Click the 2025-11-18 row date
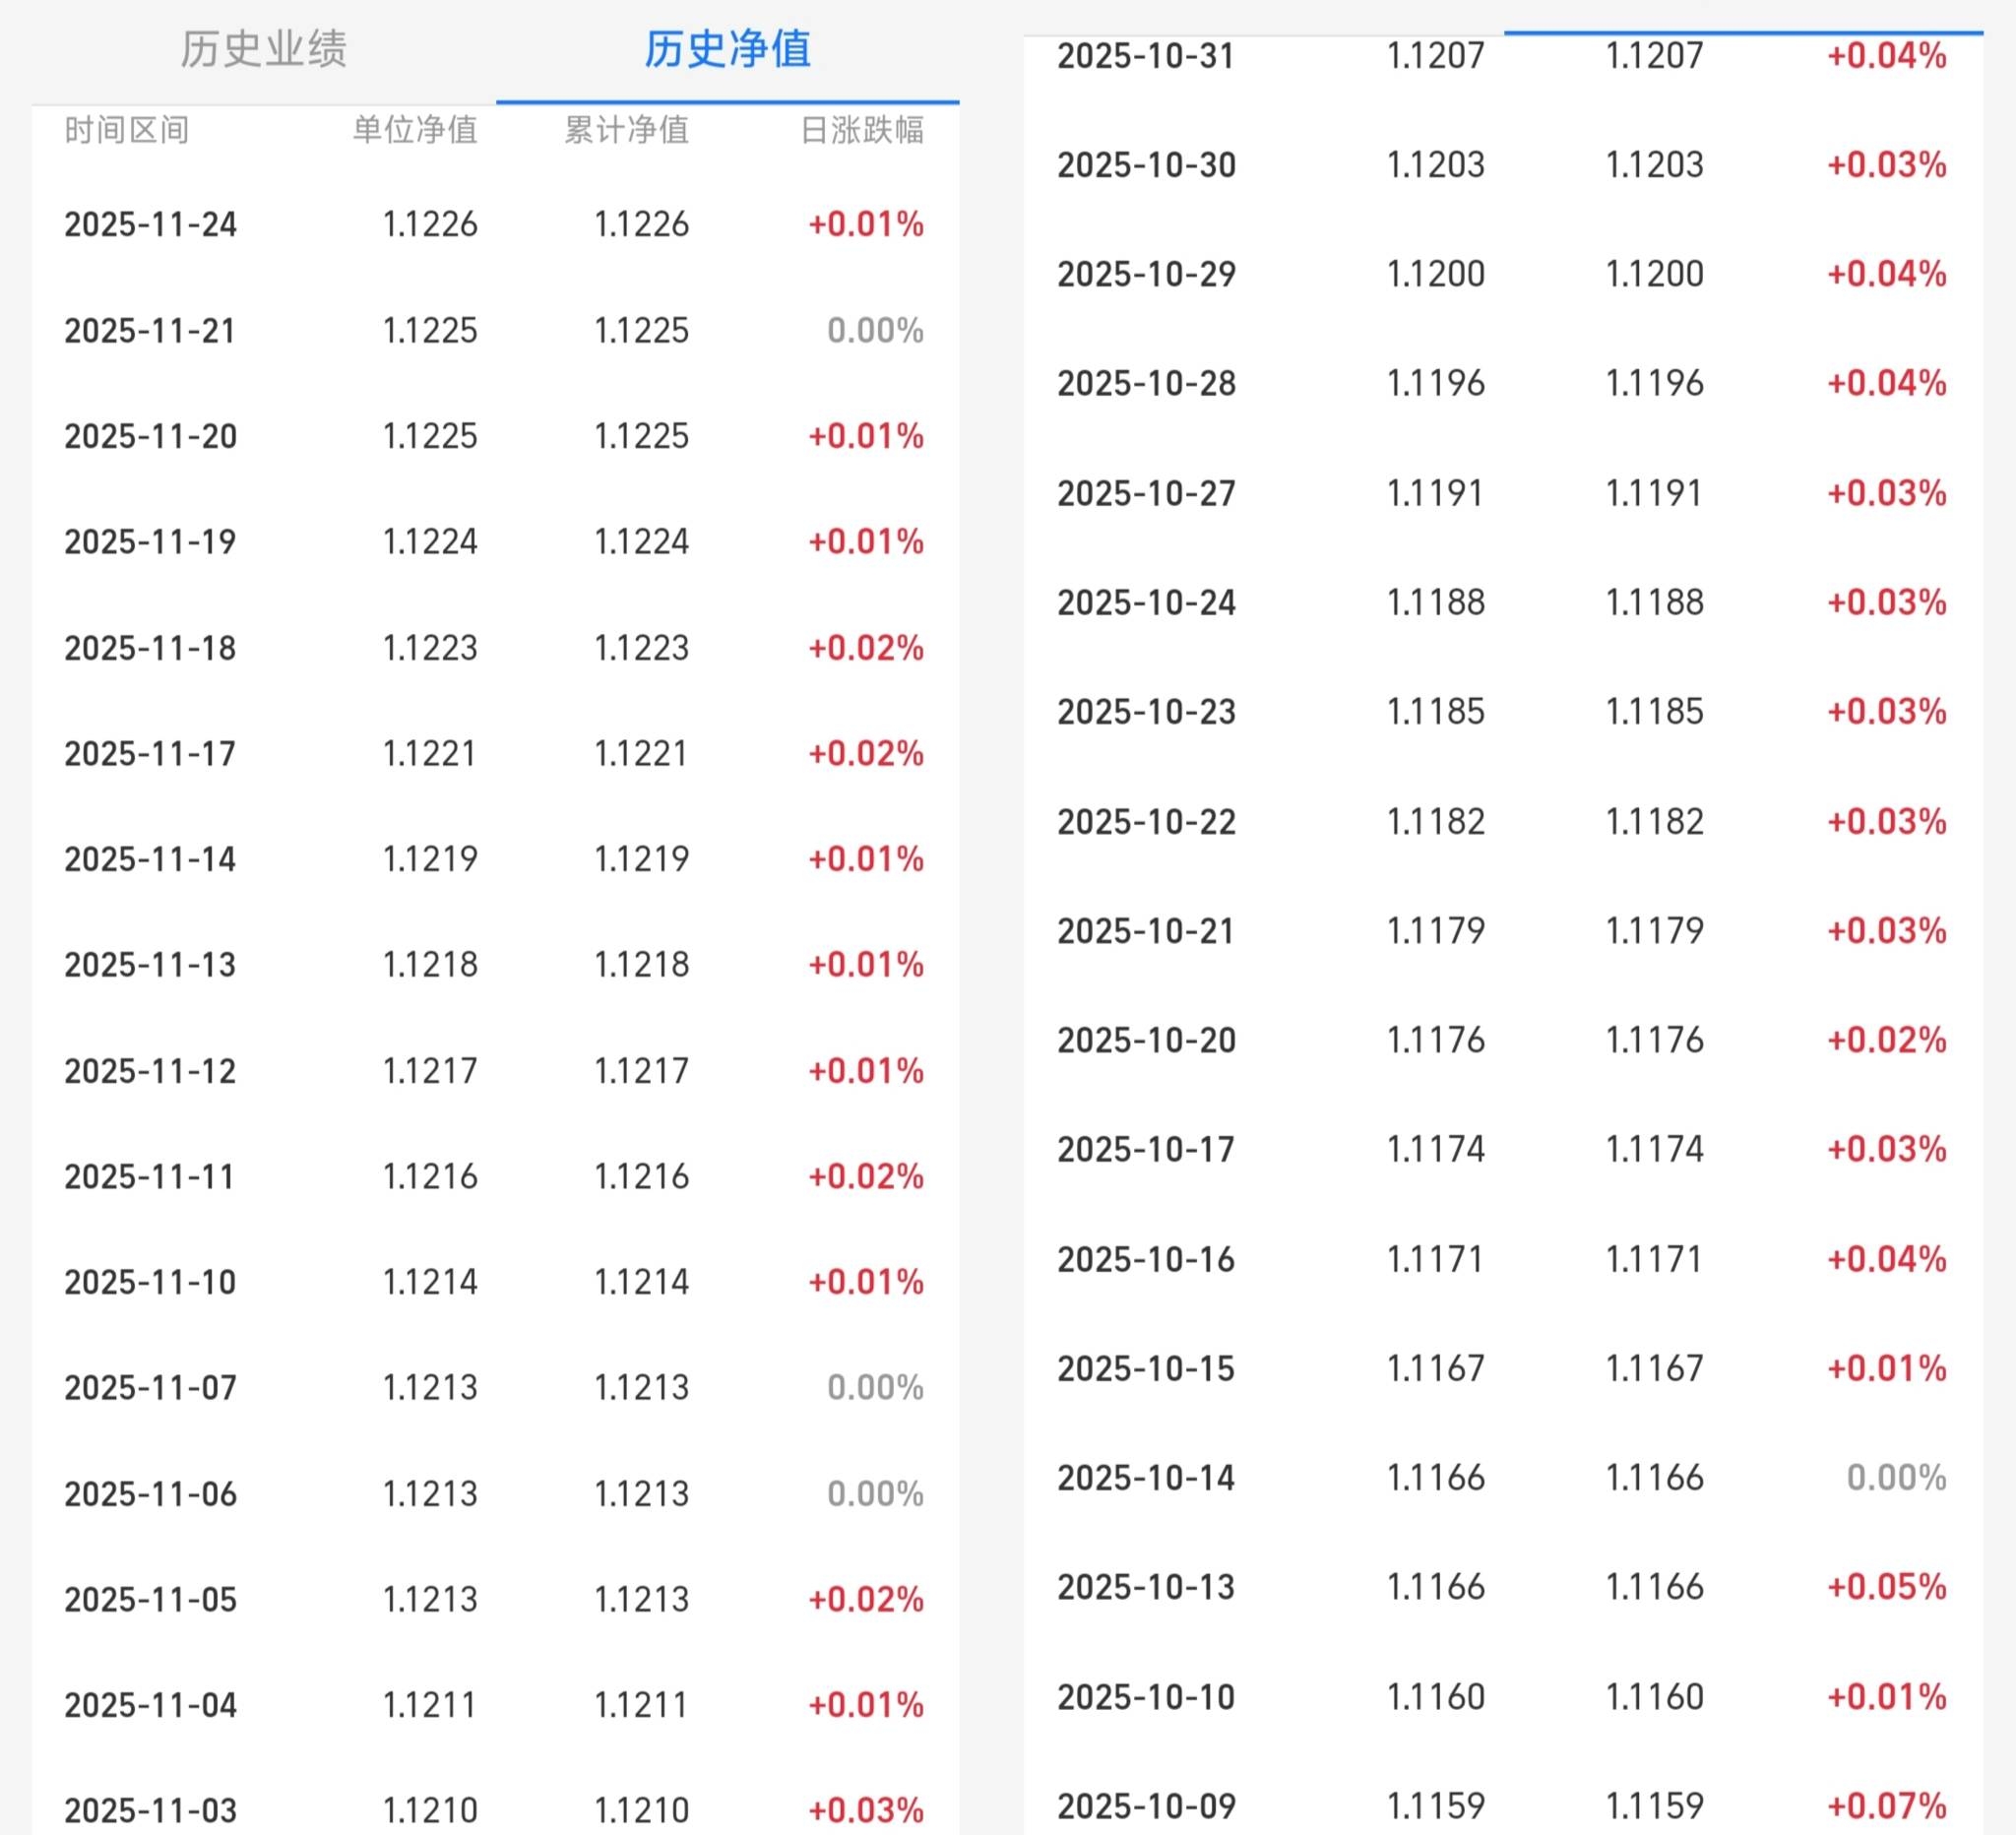This screenshot has width=2016, height=1835. pos(150,648)
